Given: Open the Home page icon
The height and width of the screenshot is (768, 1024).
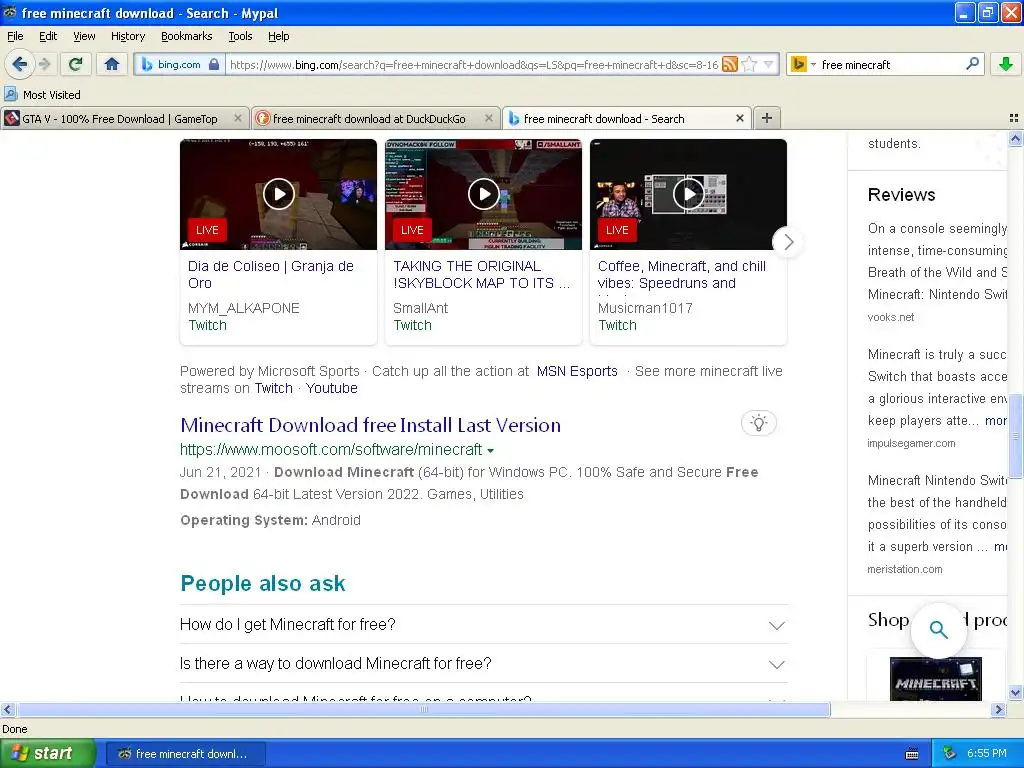Looking at the screenshot, I should tap(112, 64).
